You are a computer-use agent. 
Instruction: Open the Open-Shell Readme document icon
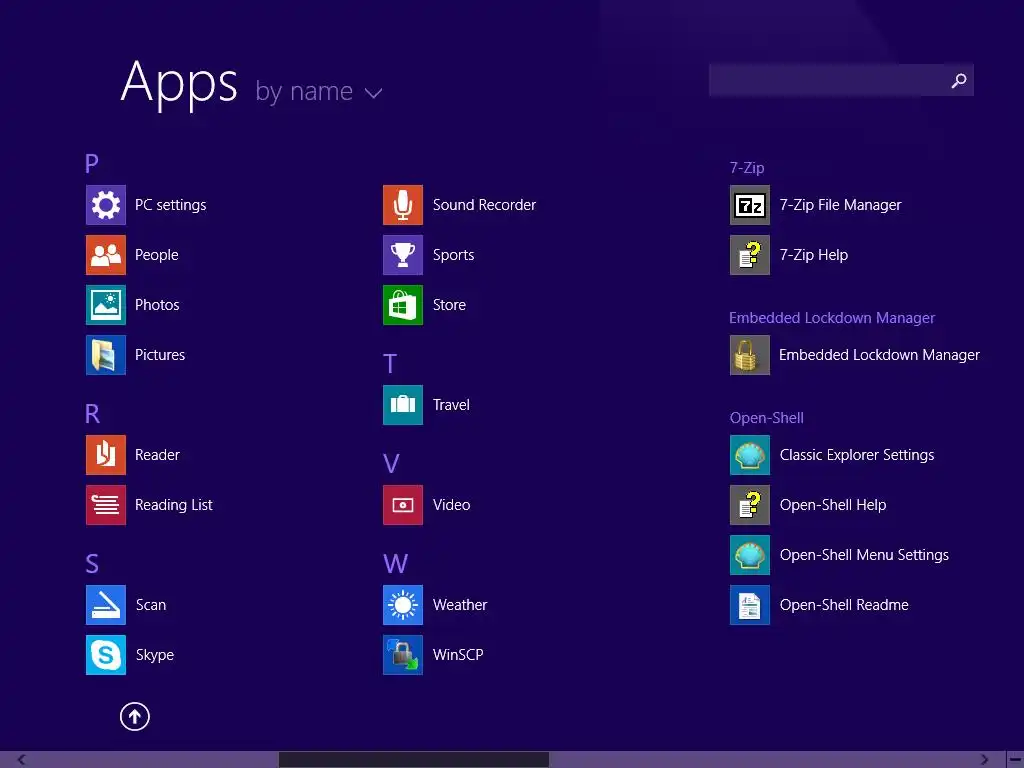point(750,605)
